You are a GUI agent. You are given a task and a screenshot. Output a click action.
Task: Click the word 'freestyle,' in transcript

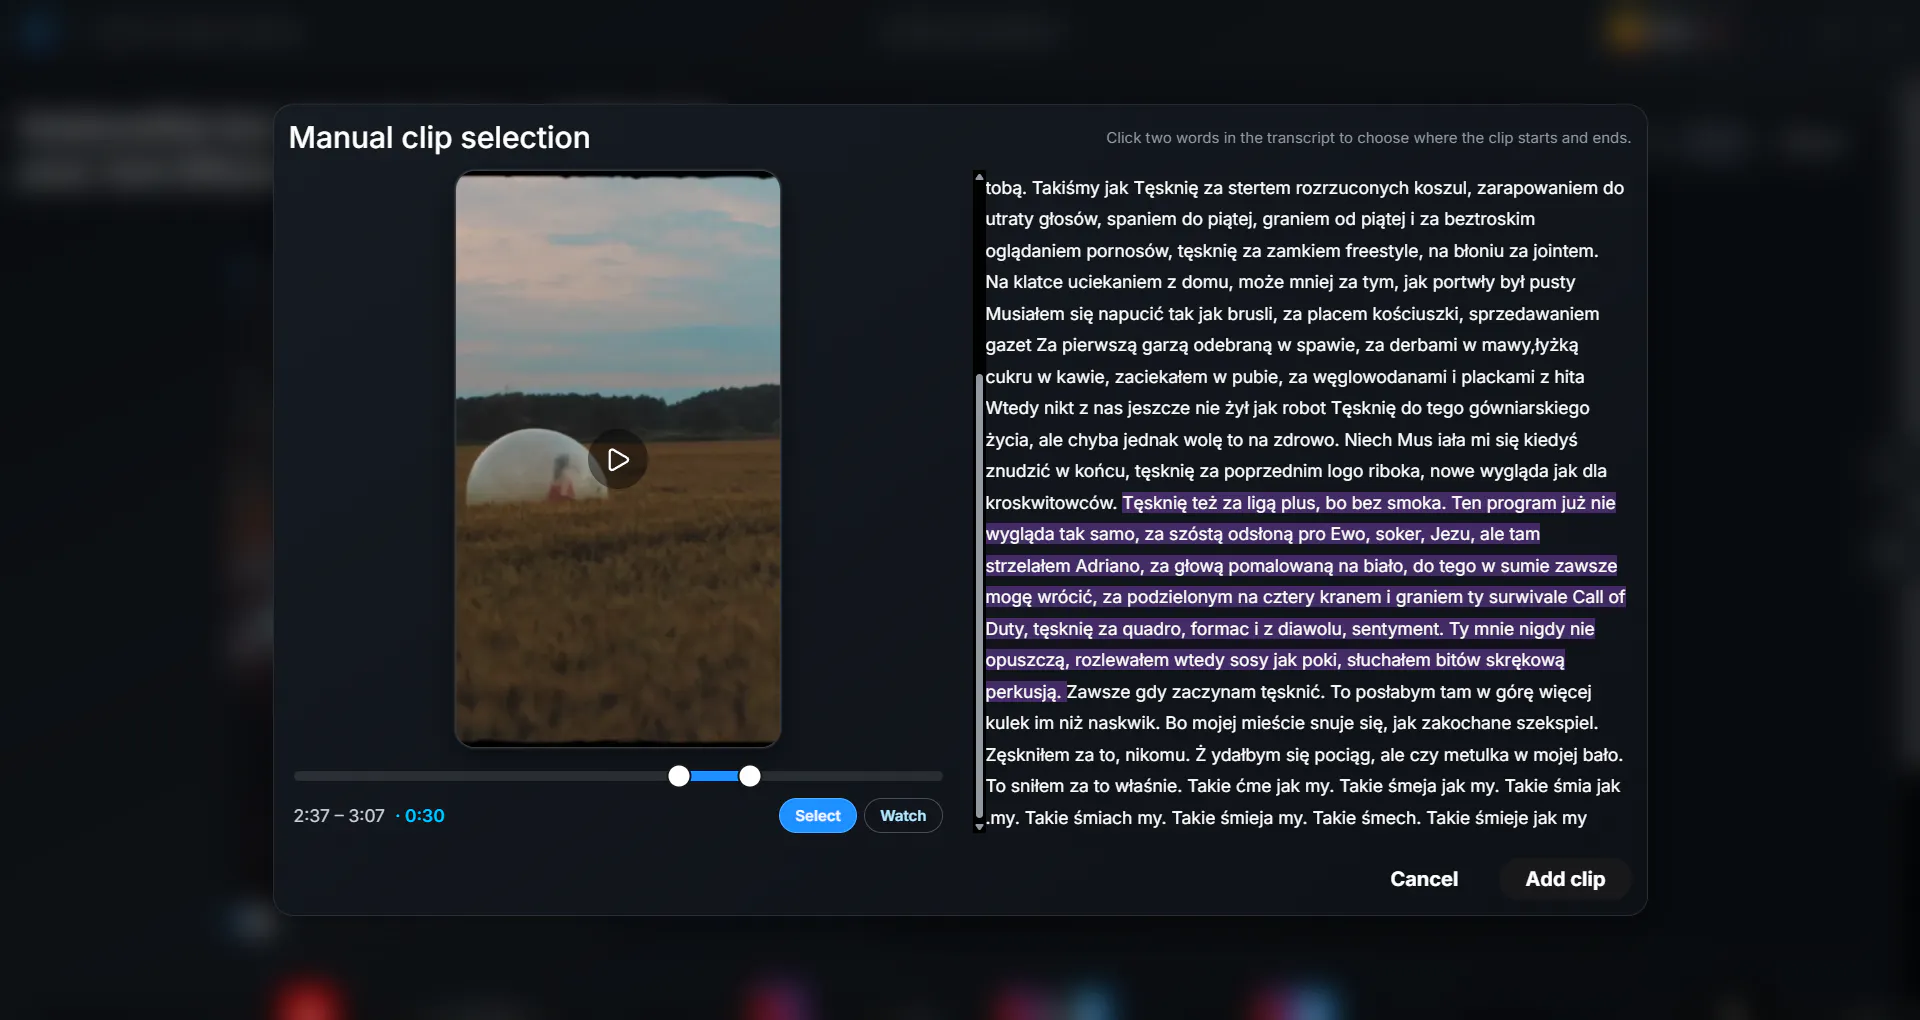tap(1384, 251)
